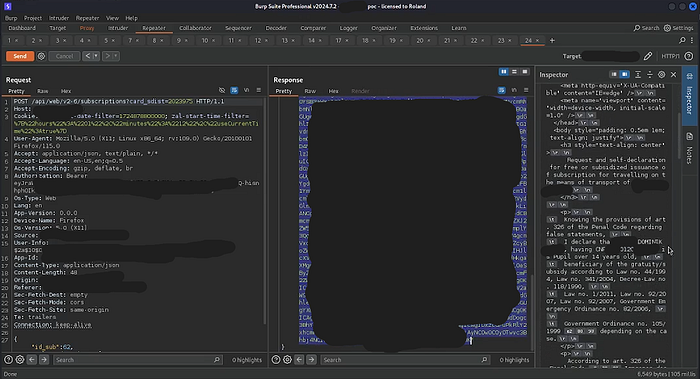Focus the response Search field
Screen dimensions: 700x379
(404, 359)
